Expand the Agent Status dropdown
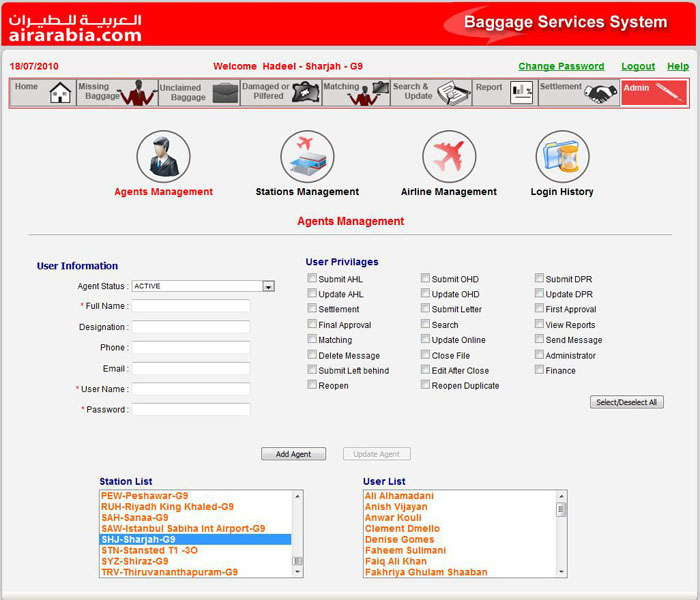The height and width of the screenshot is (600, 700). 268,286
